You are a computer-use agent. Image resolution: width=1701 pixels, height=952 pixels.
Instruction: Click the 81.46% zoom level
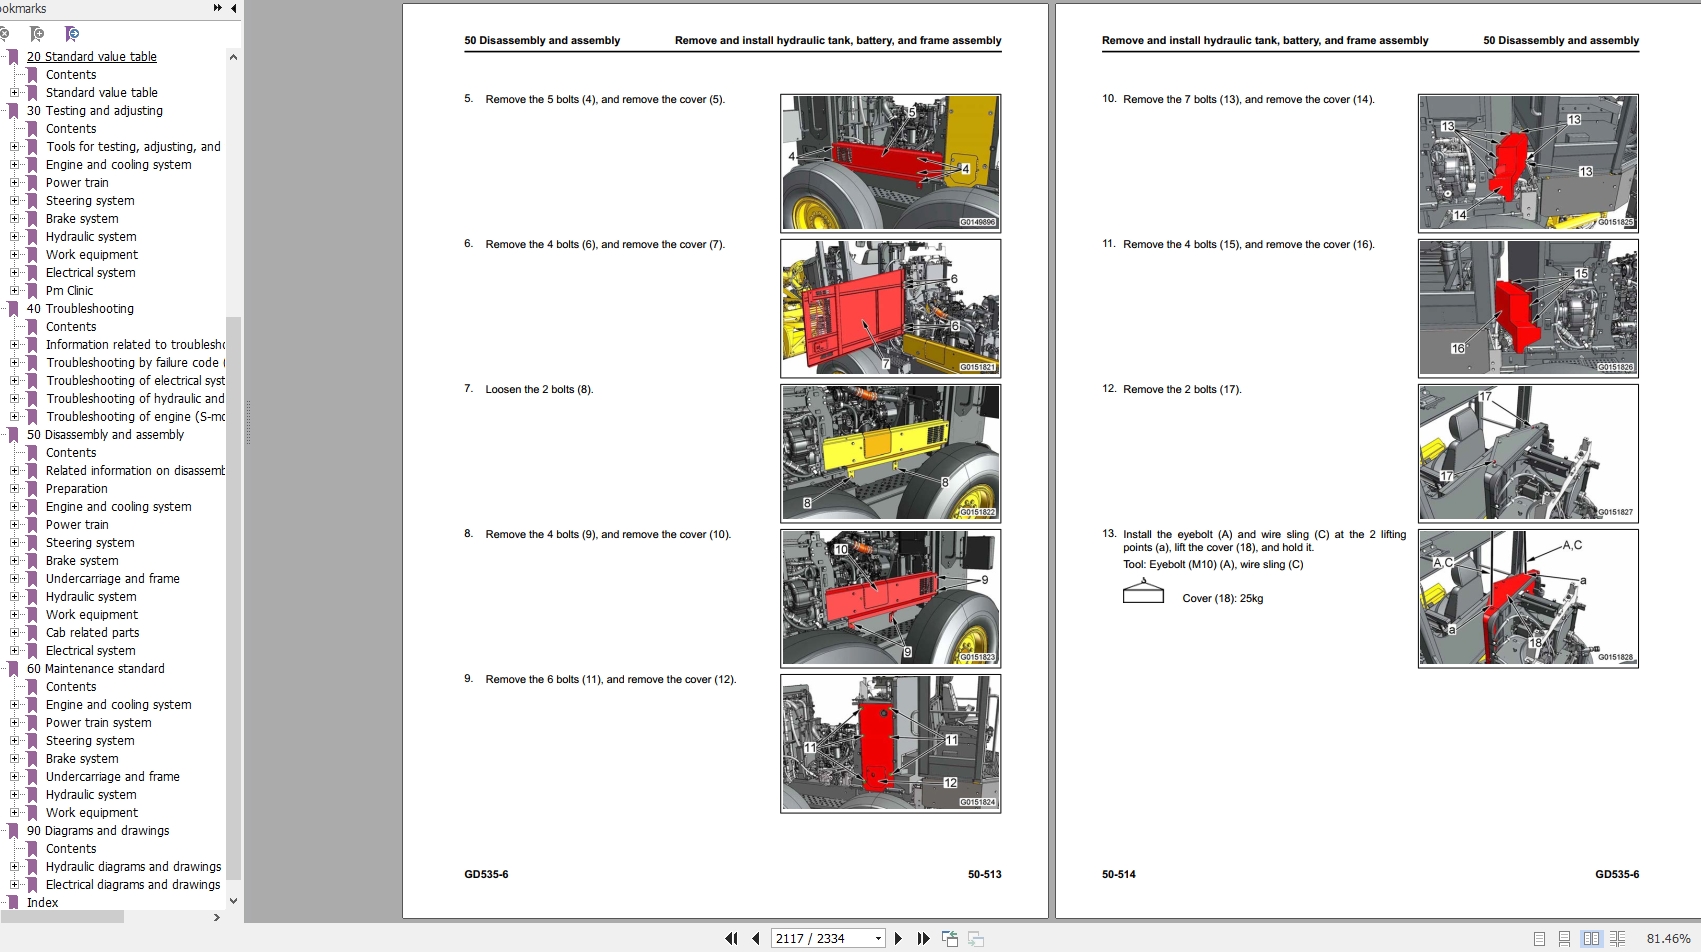click(1668, 938)
